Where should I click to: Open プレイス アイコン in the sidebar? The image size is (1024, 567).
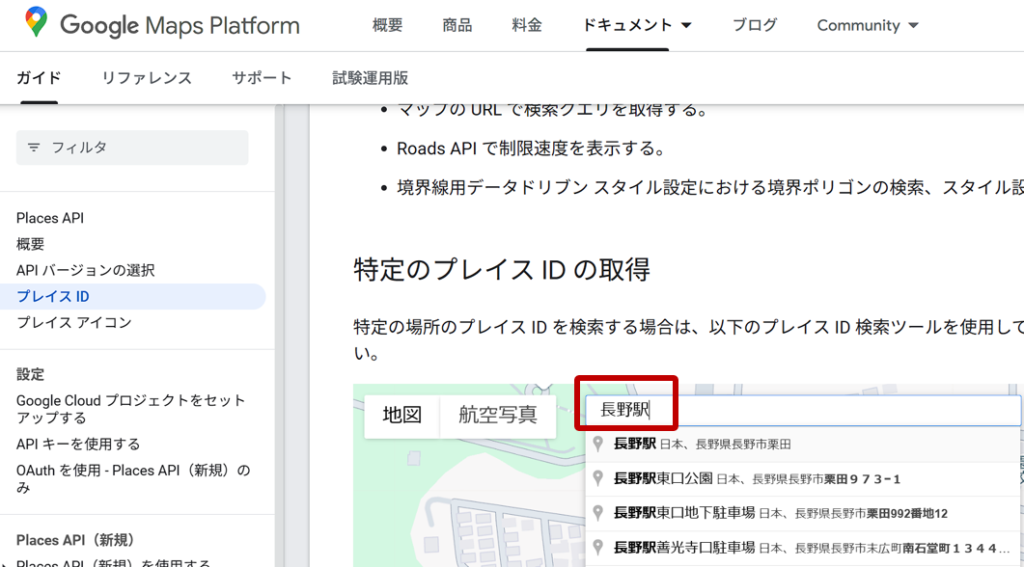(x=74, y=323)
